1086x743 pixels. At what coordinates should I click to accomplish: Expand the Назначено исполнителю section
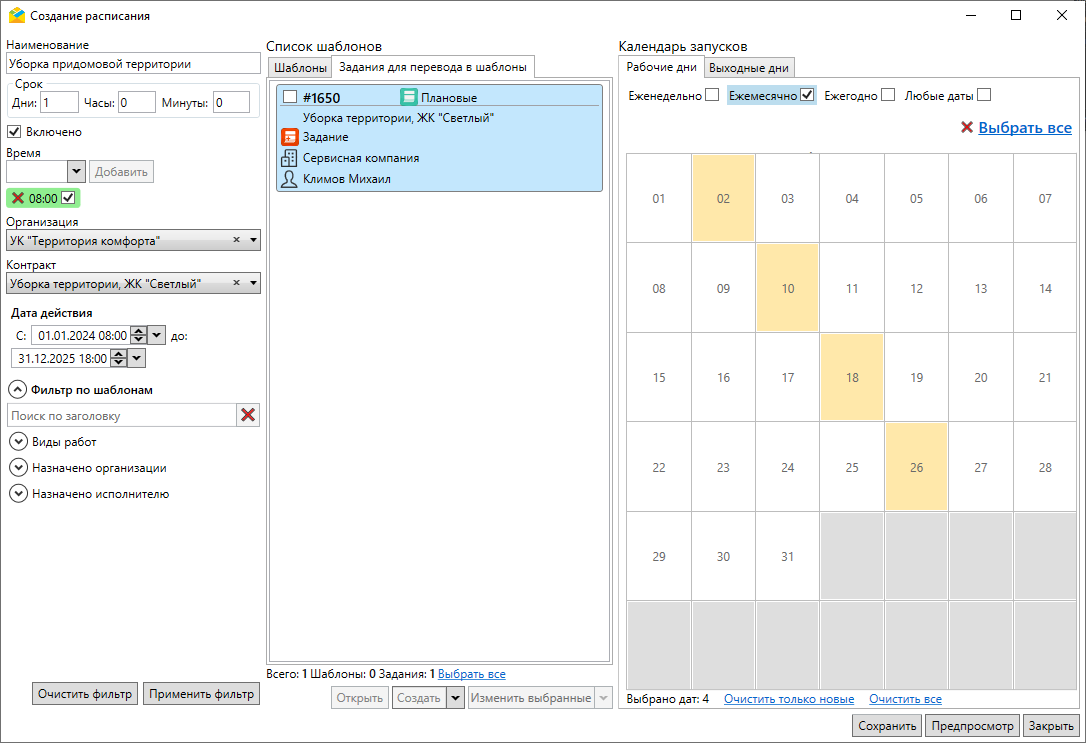tap(18, 493)
